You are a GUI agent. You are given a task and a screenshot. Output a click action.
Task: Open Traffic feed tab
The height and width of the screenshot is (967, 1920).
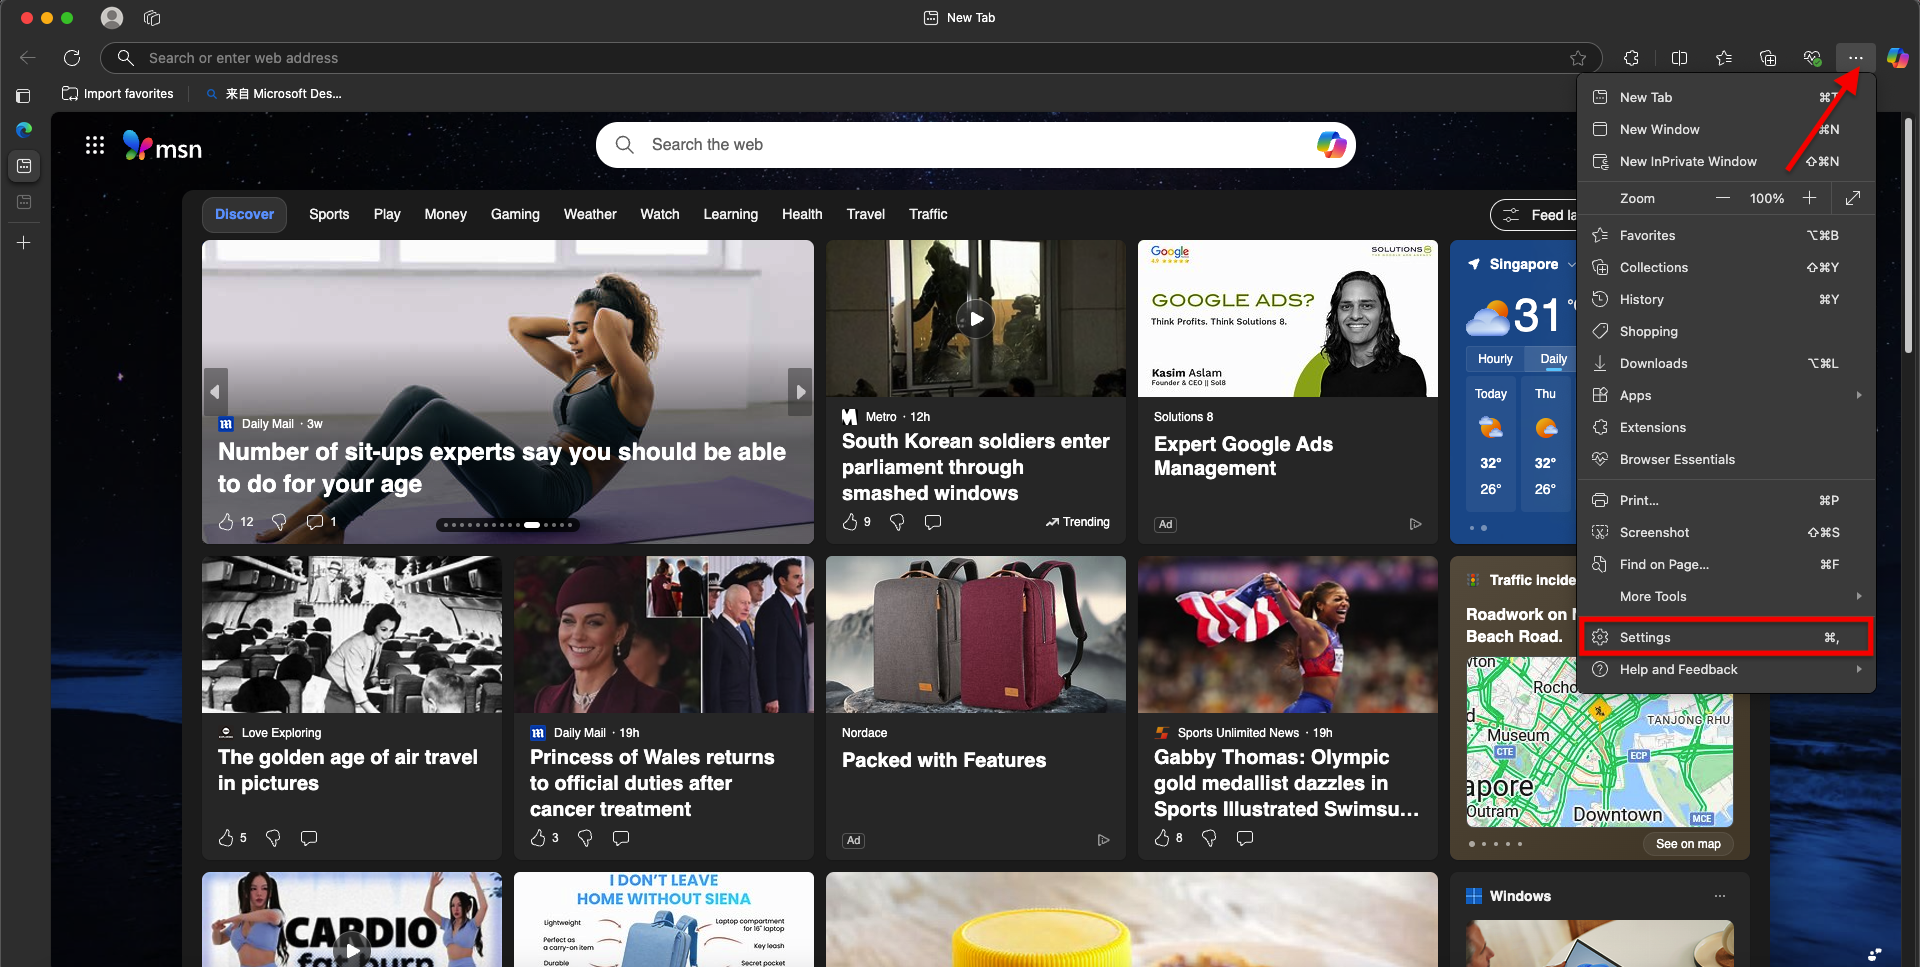[x=928, y=214]
